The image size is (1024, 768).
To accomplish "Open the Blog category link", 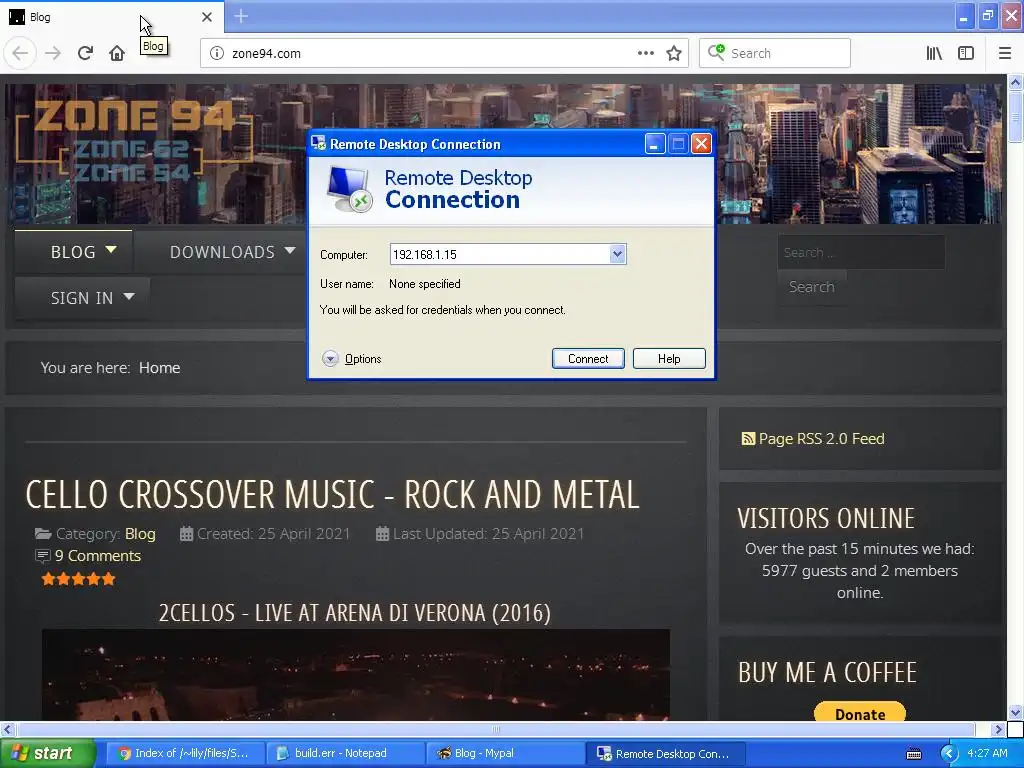I will 140,534.
